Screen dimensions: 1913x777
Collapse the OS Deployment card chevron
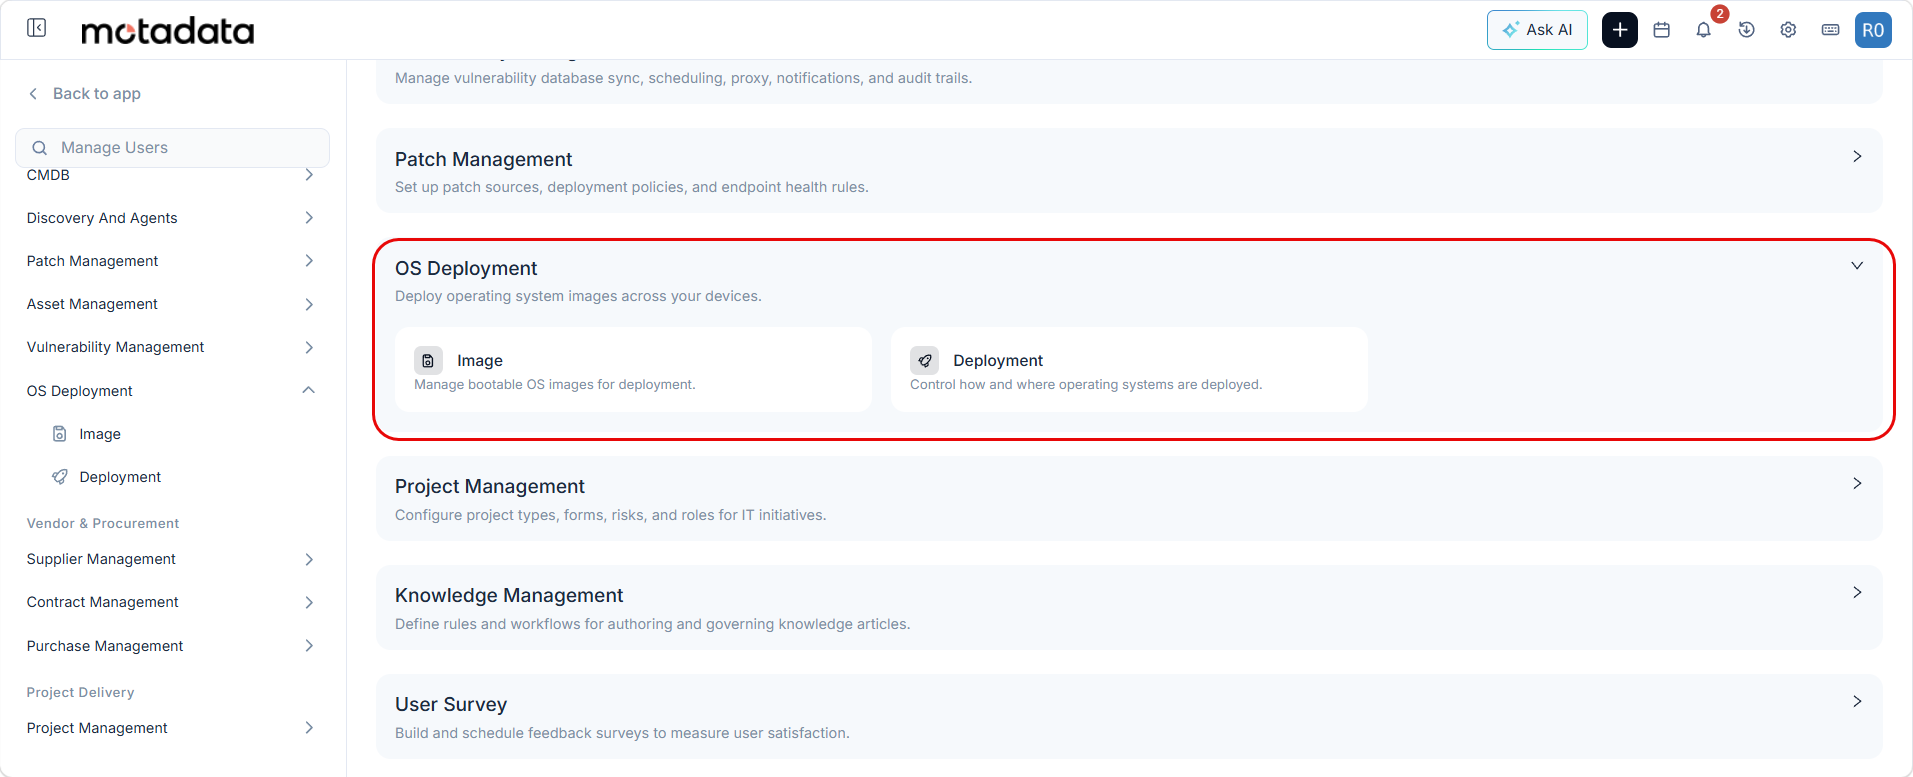pos(1857,266)
